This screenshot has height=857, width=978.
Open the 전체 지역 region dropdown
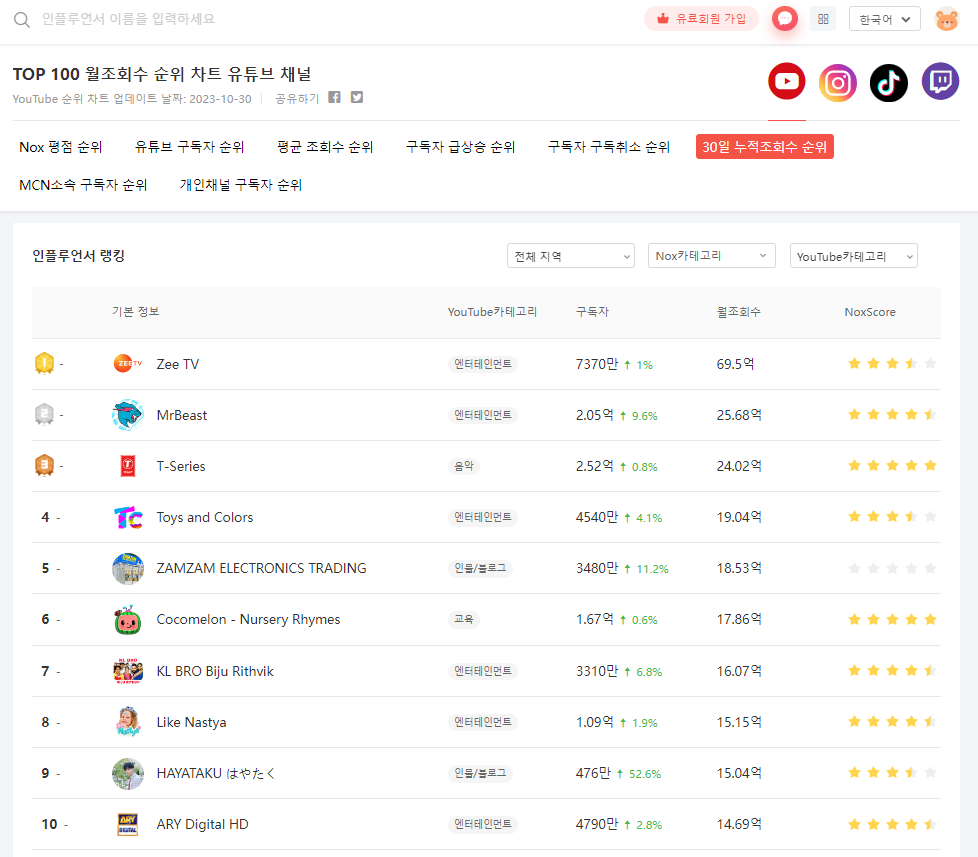tap(571, 256)
